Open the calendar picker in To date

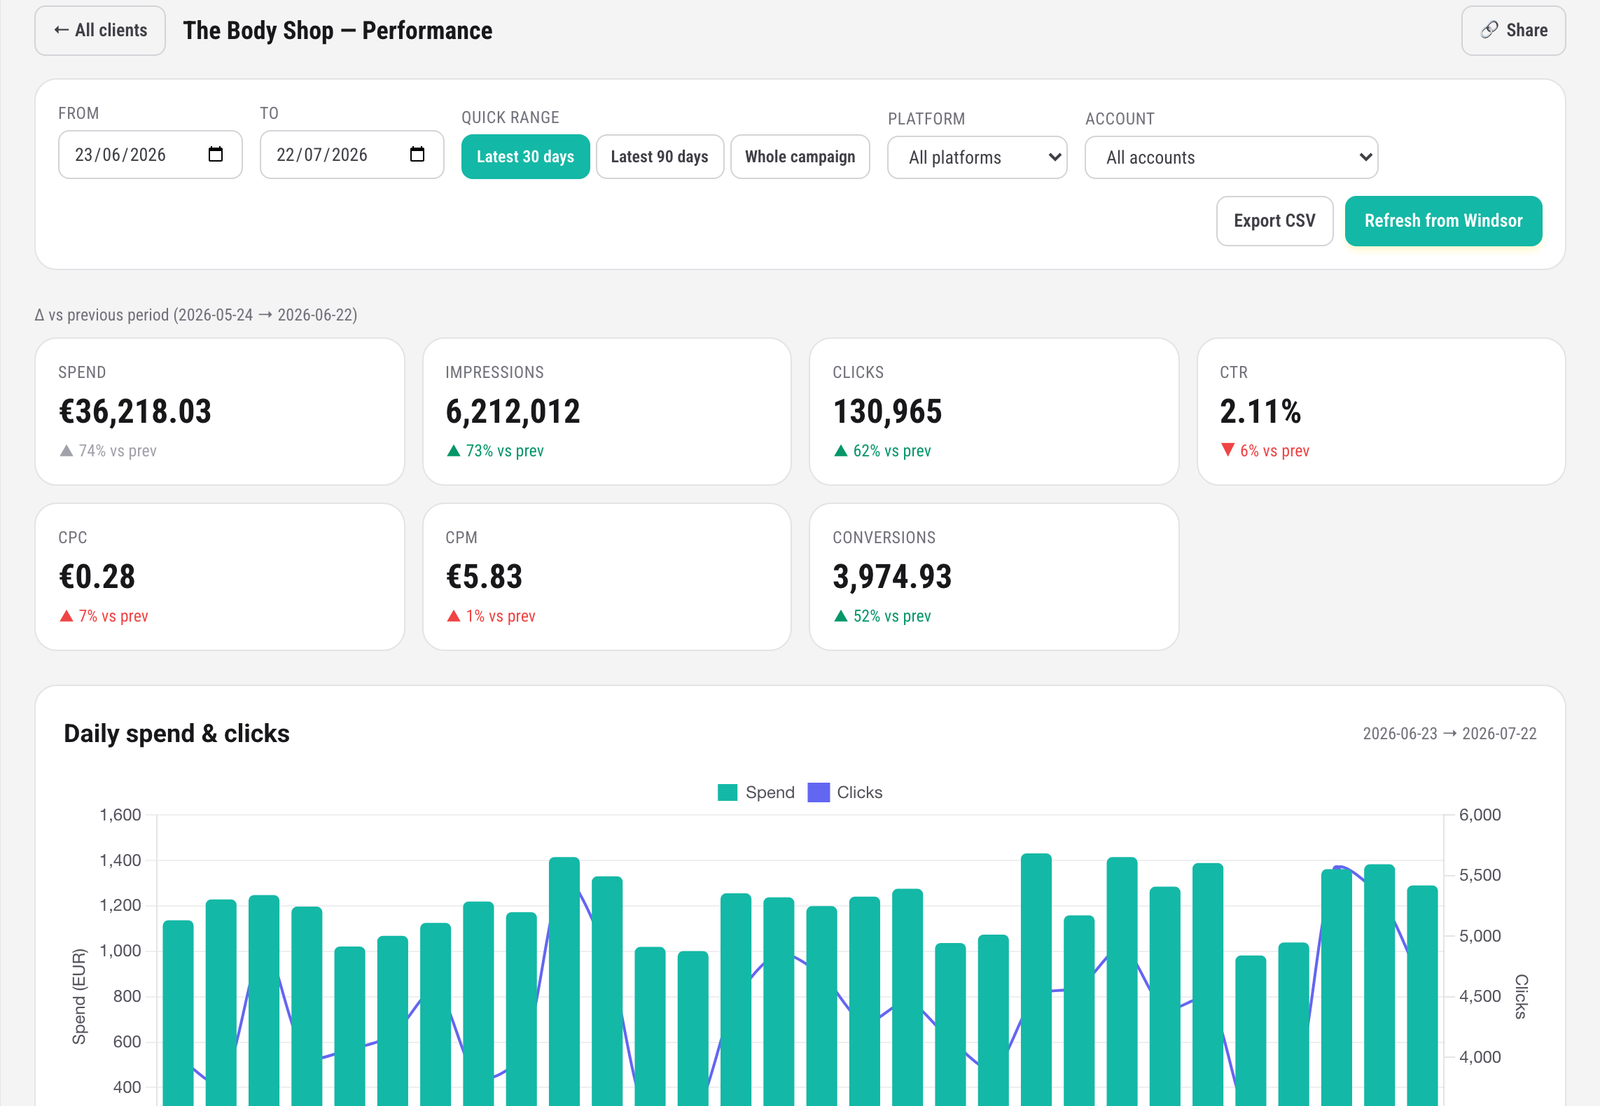coord(417,155)
